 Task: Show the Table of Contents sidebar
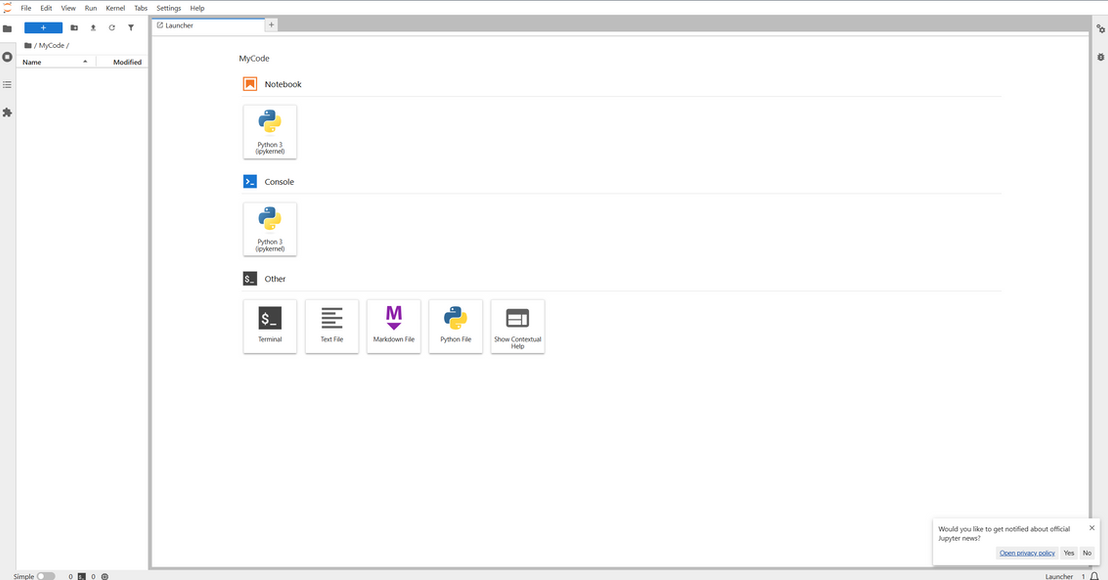point(7,85)
